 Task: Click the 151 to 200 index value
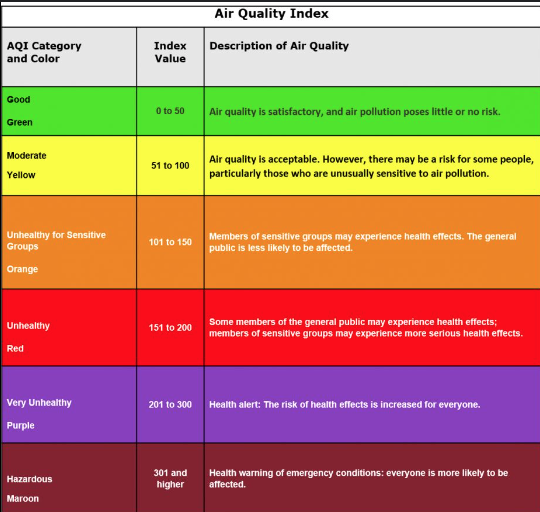[170, 327]
